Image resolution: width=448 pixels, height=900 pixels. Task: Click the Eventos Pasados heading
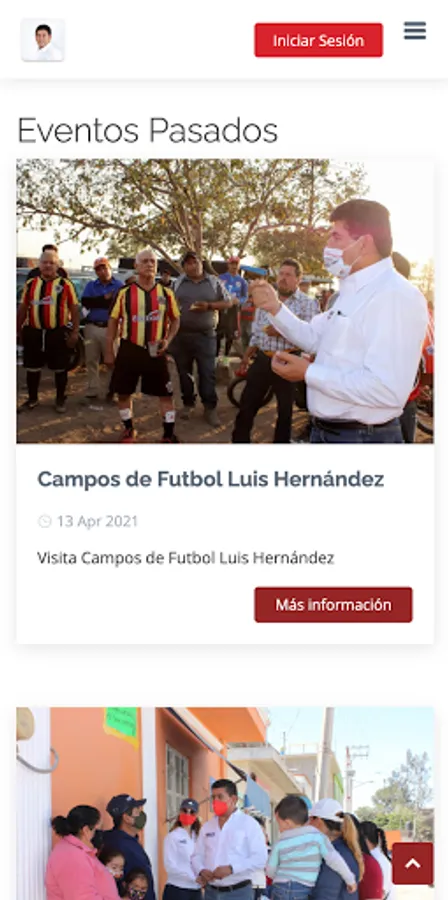(147, 130)
